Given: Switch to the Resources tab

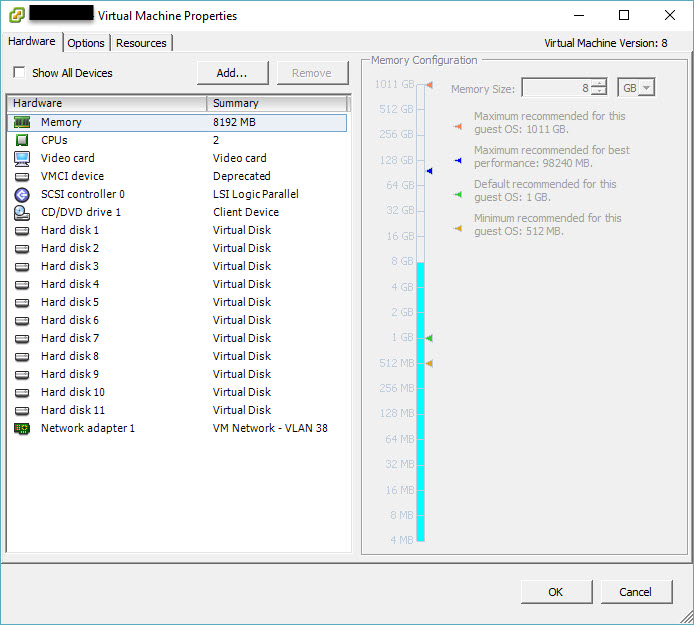Looking at the screenshot, I should [141, 43].
